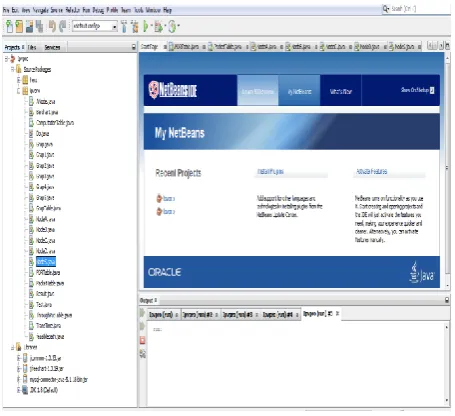Click the rerun arrow atop Output sidebar

(x=142, y=313)
